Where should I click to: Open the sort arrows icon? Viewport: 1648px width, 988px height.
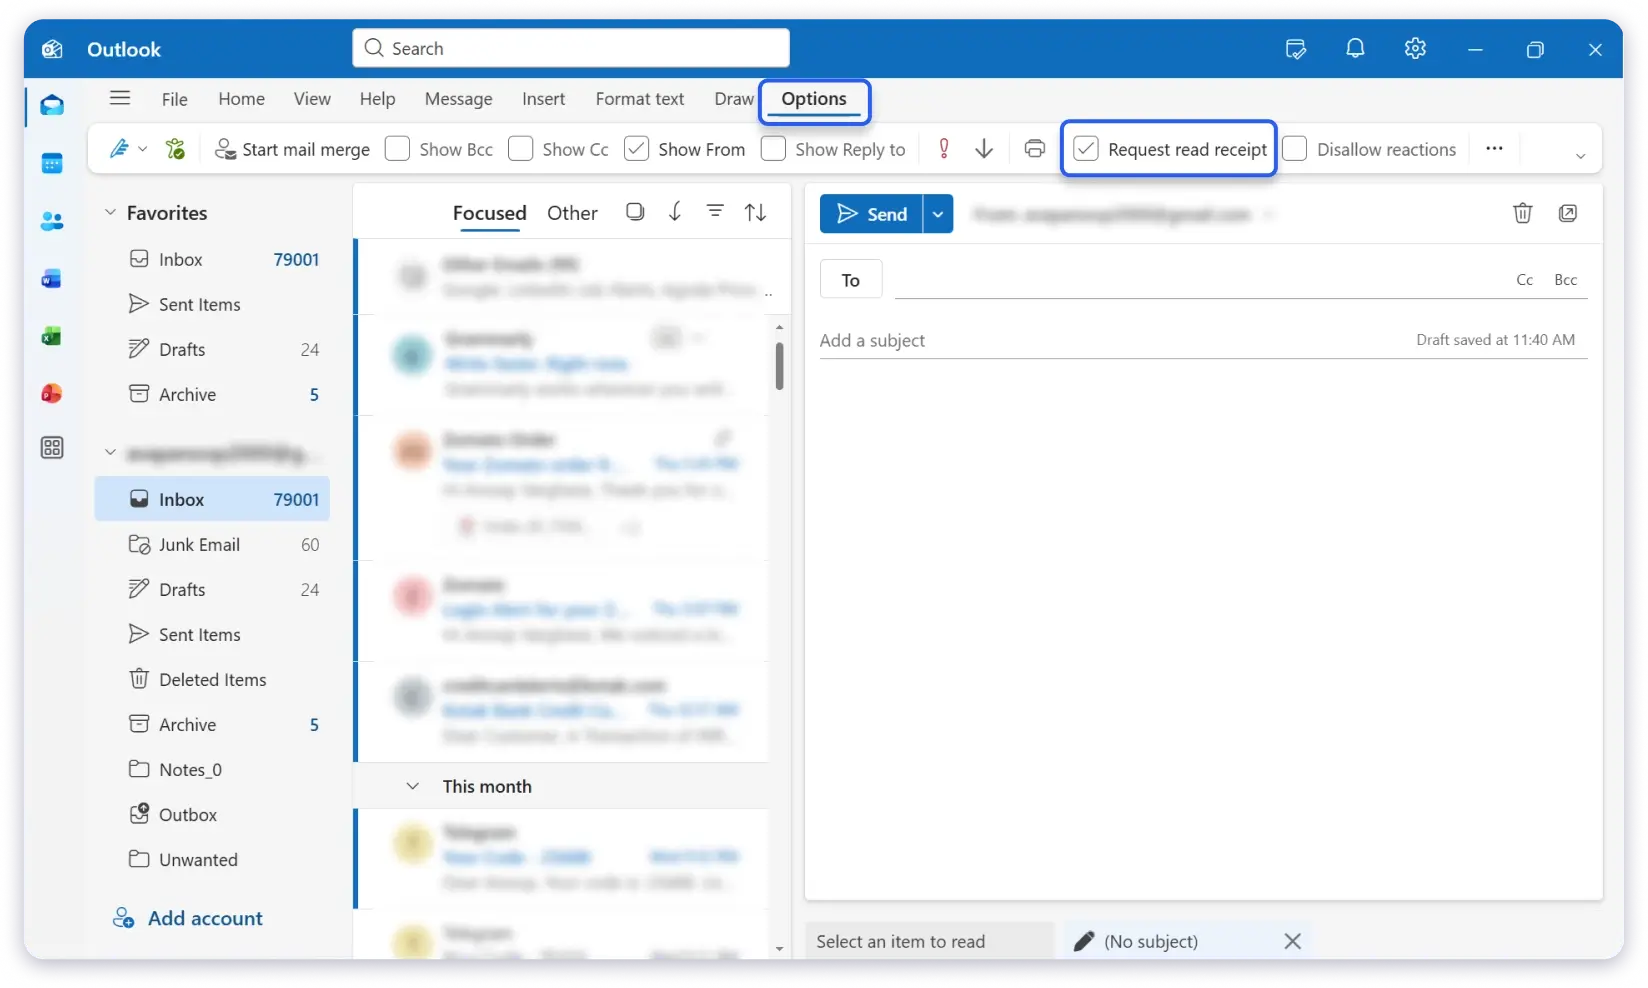(756, 212)
